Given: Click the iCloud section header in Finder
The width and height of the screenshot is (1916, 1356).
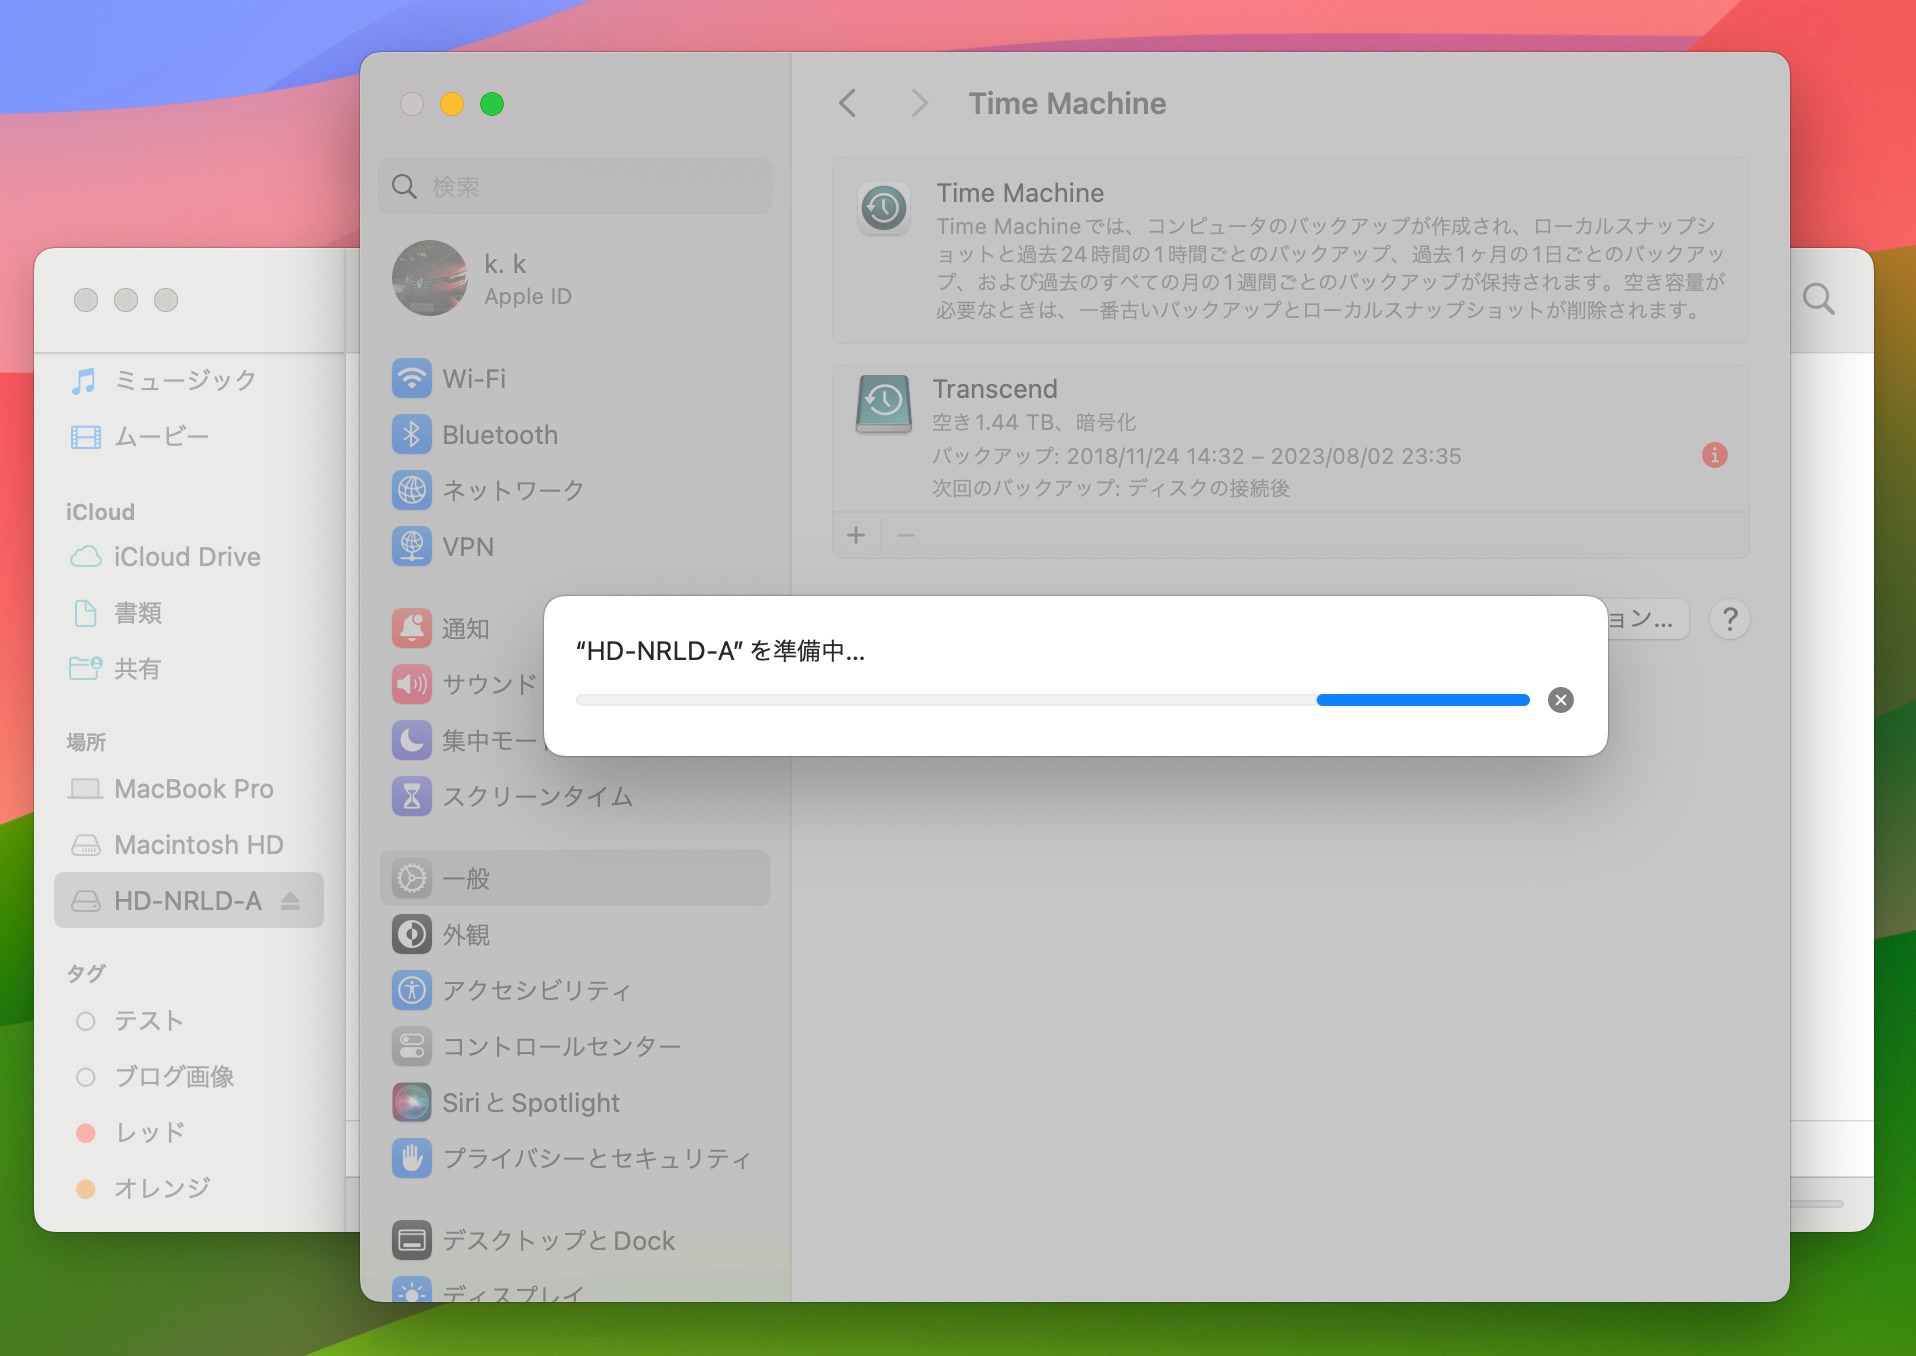Looking at the screenshot, I should pos(100,512).
